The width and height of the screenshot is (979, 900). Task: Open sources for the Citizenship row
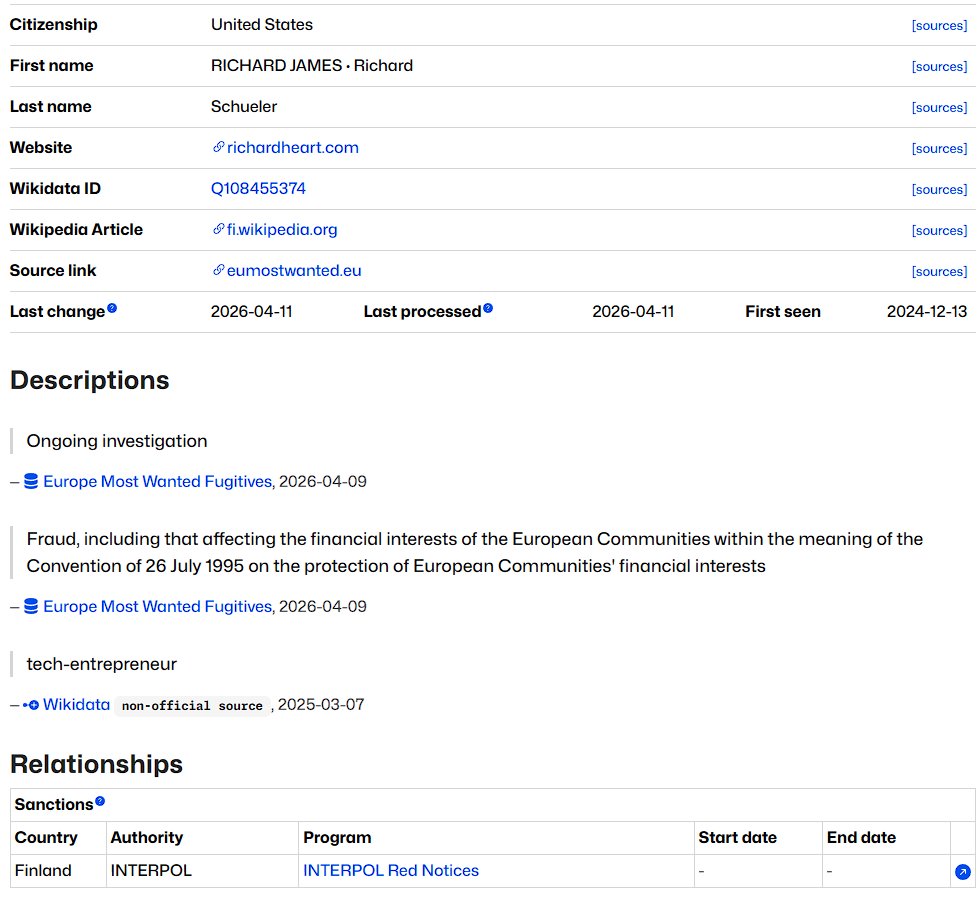coord(939,26)
